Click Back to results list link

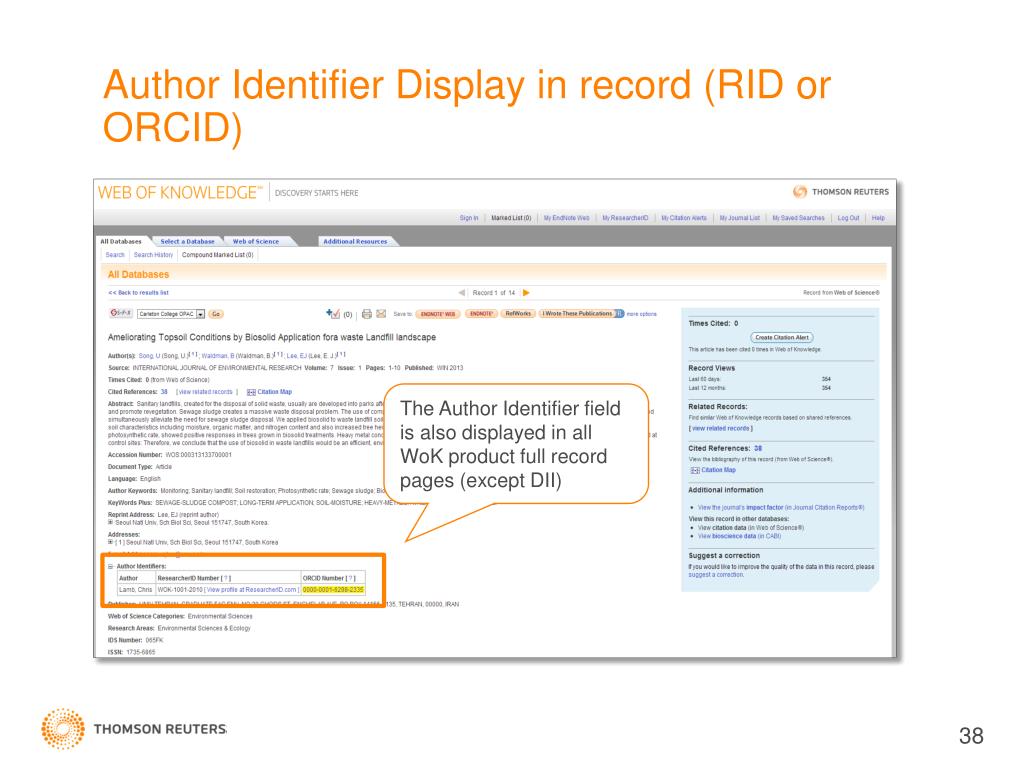click(x=138, y=293)
